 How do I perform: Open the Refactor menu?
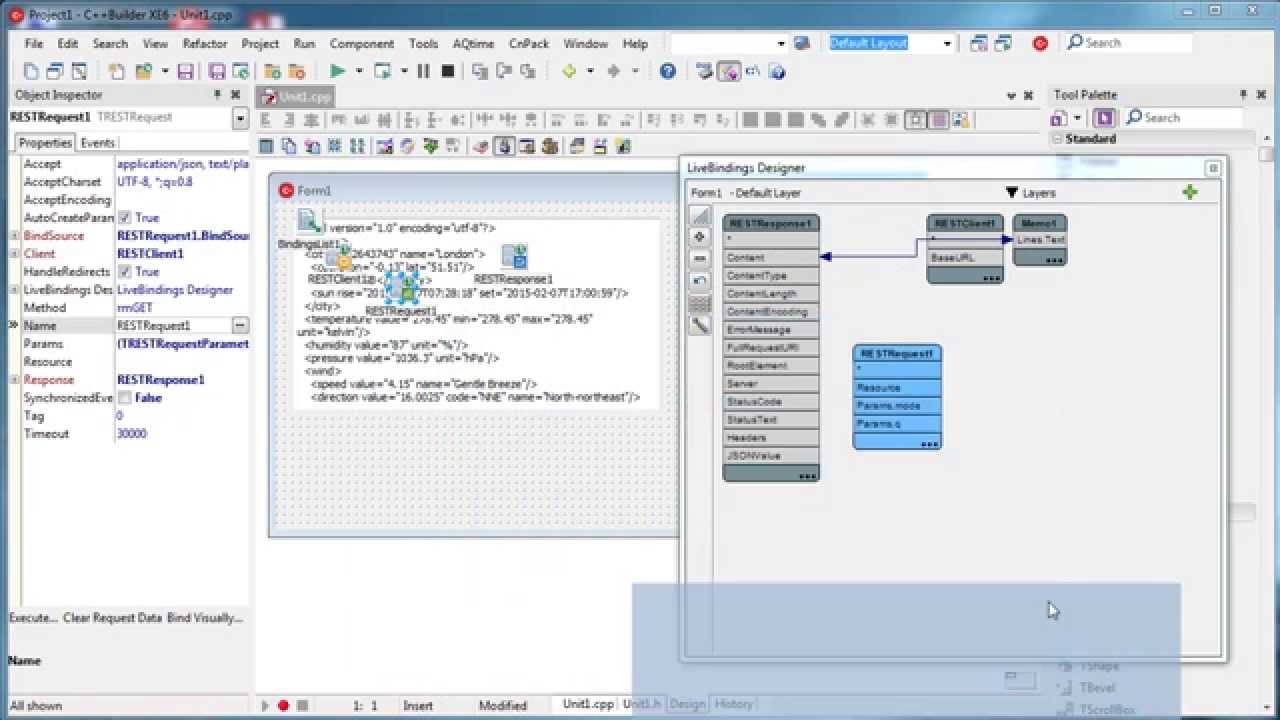205,44
